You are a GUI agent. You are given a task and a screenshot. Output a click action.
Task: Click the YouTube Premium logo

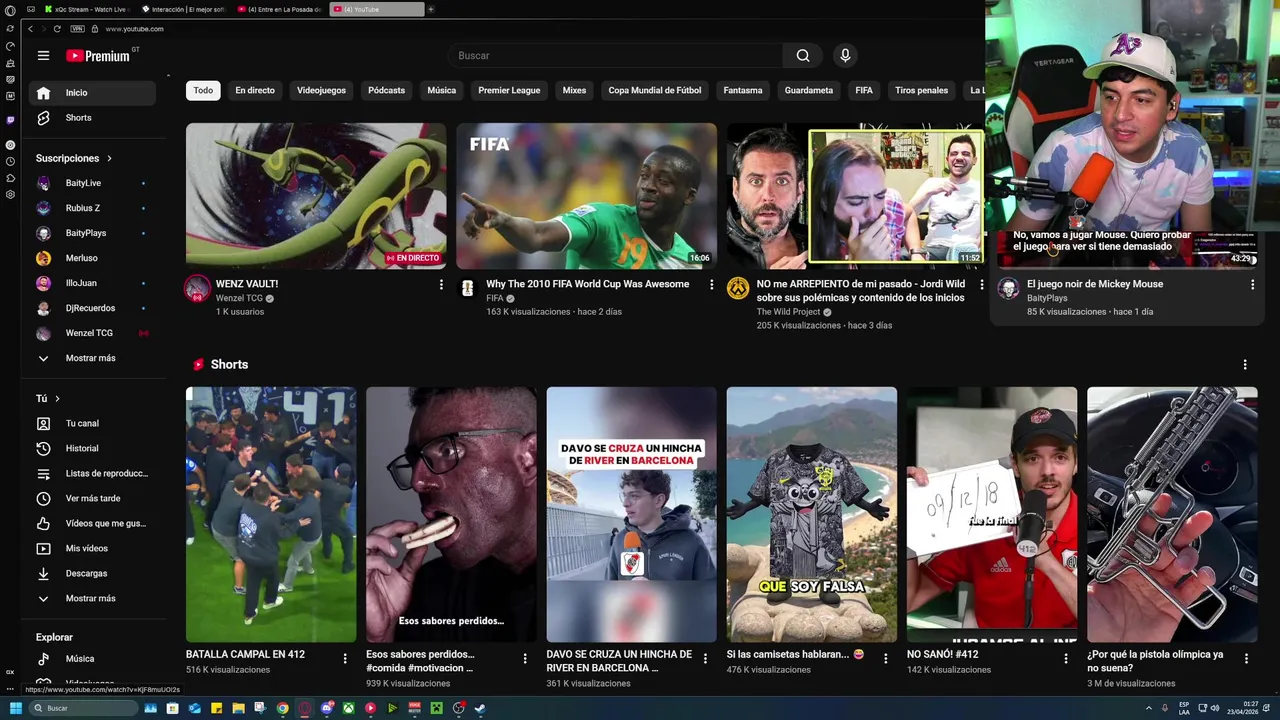coord(98,56)
